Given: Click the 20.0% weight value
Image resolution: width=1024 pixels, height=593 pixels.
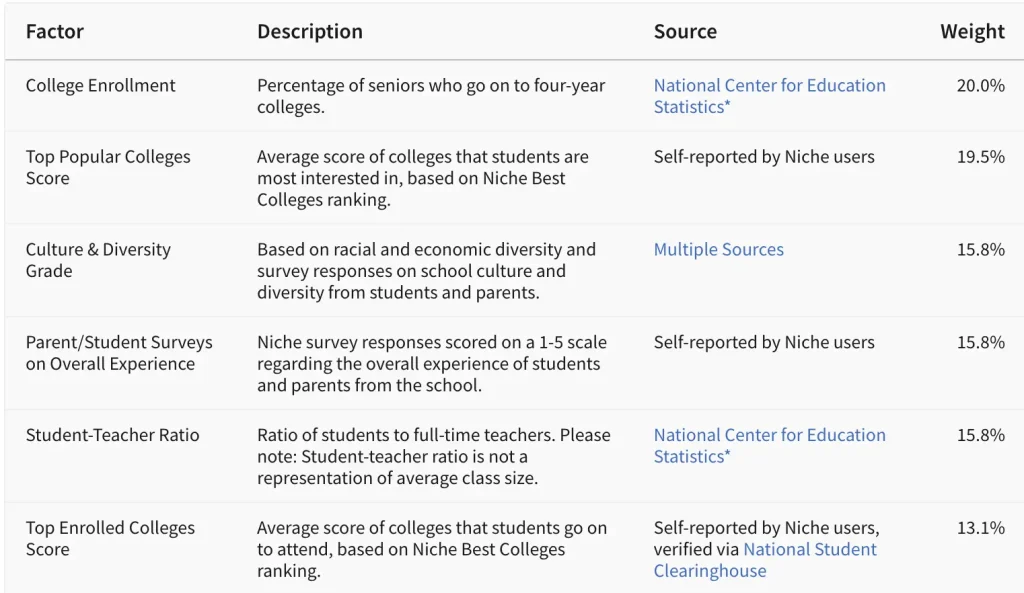Looking at the screenshot, I should [980, 86].
